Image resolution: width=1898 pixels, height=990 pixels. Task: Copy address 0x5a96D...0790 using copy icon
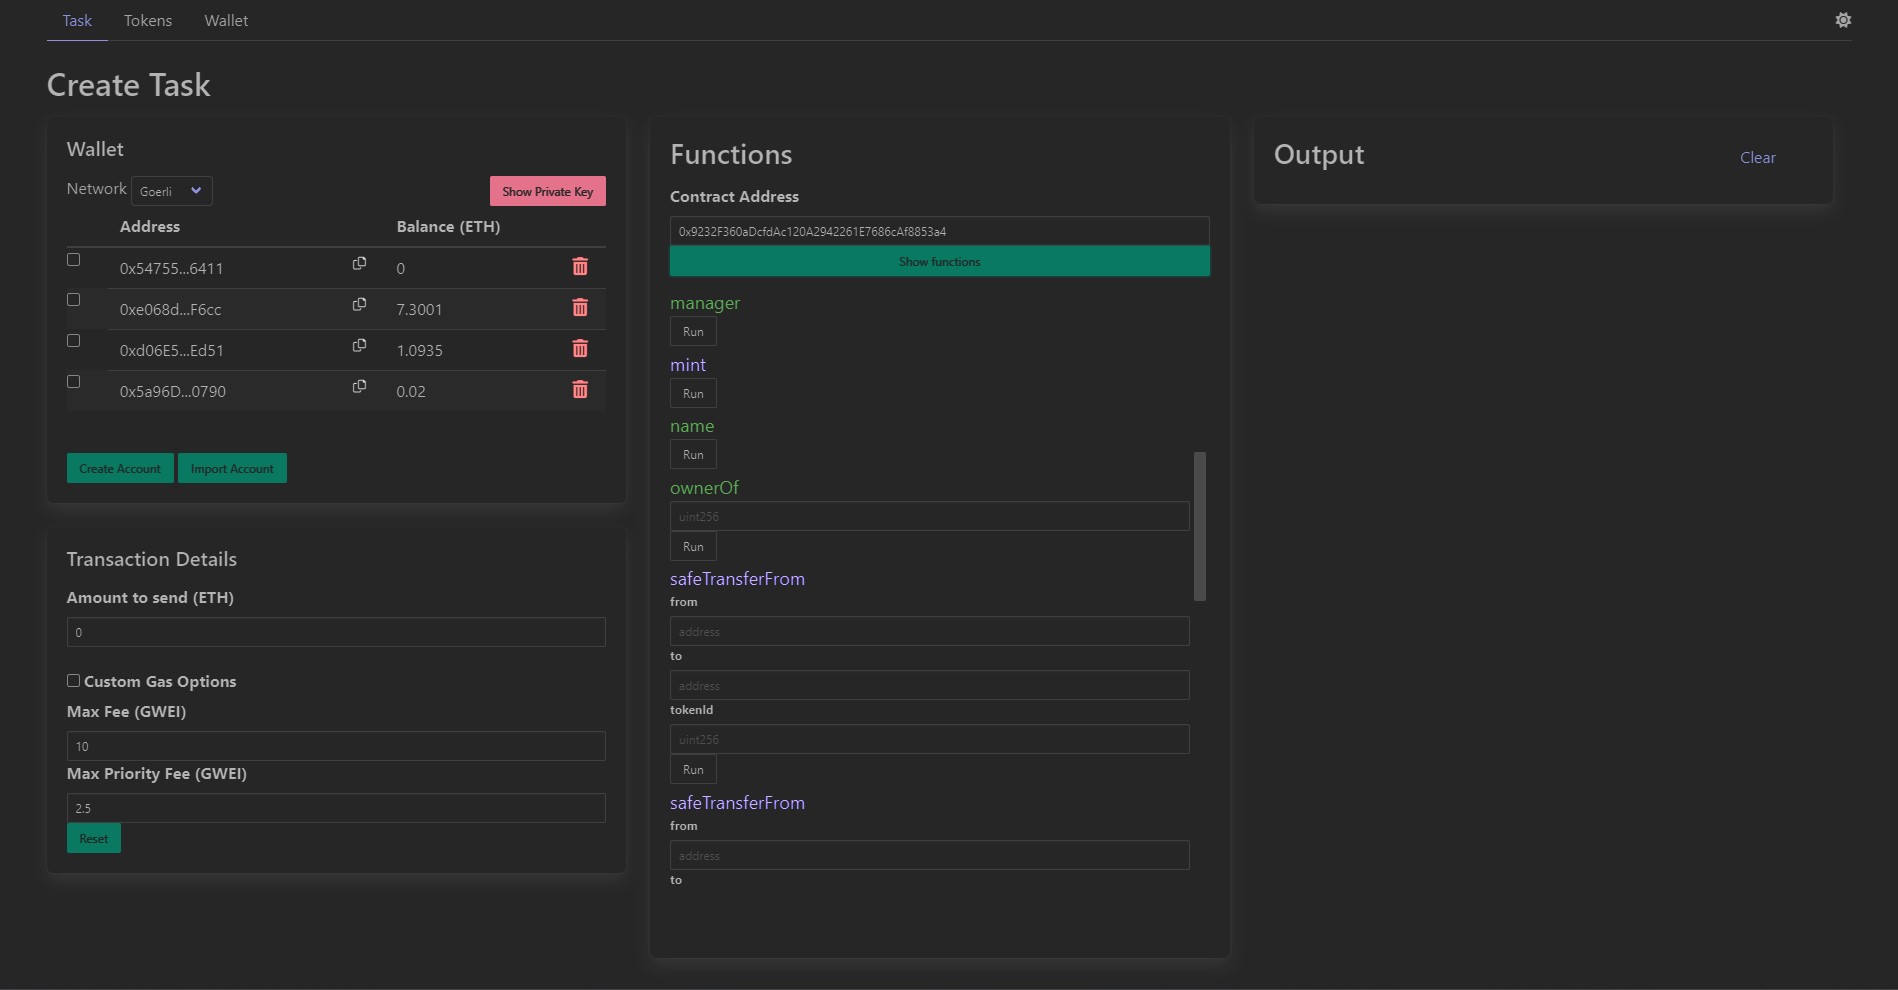[x=359, y=387]
